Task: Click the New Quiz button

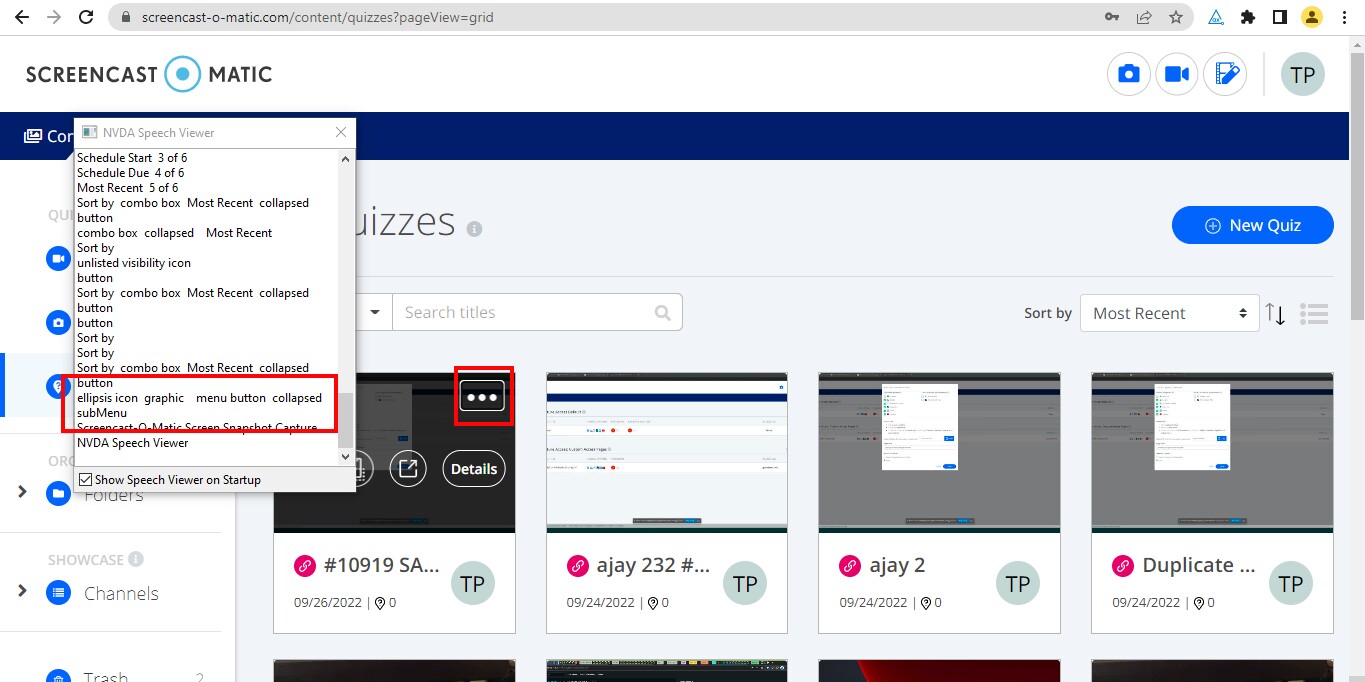Action: (1252, 225)
